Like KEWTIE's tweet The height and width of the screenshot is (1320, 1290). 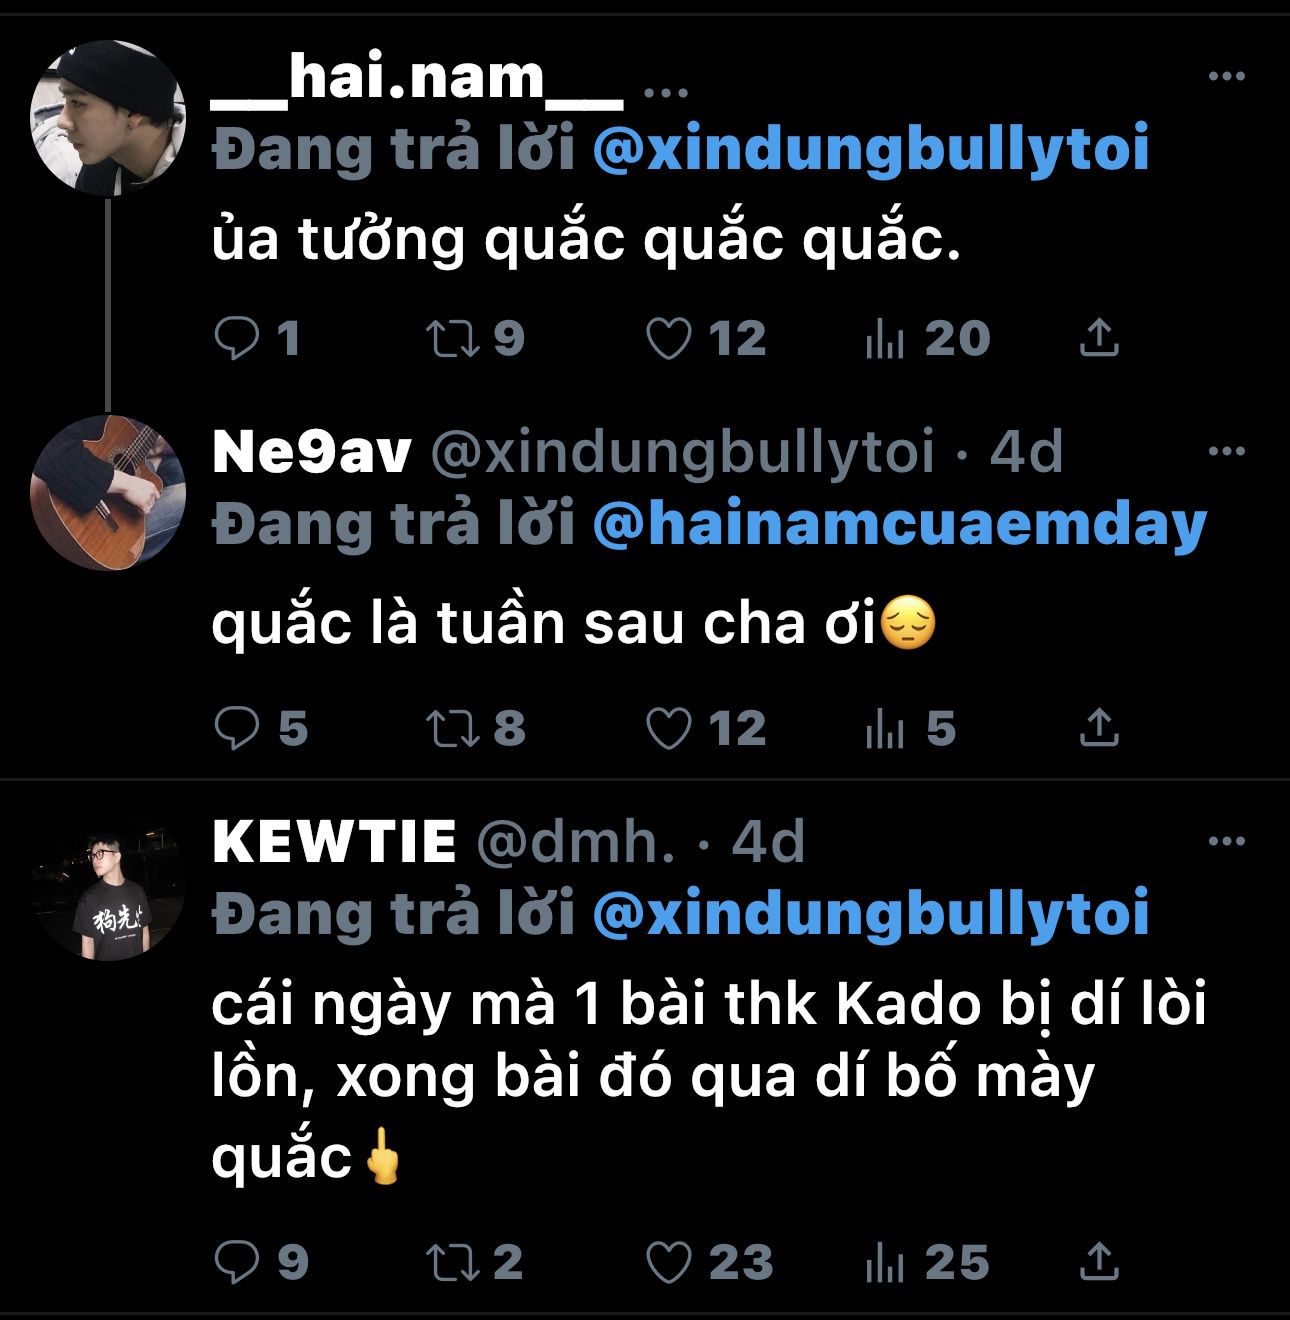(668, 1262)
